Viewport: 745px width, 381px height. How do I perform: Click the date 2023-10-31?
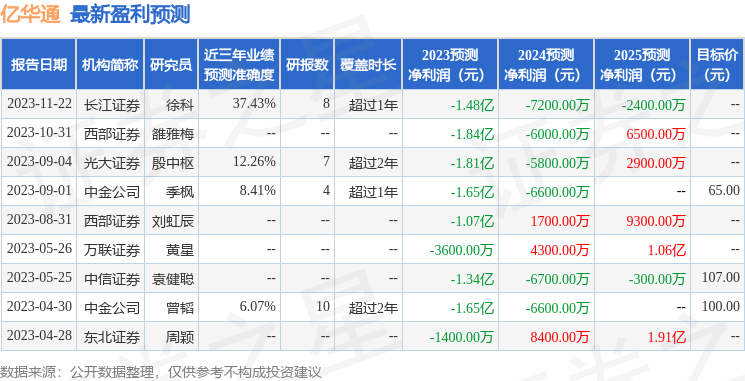39,133
